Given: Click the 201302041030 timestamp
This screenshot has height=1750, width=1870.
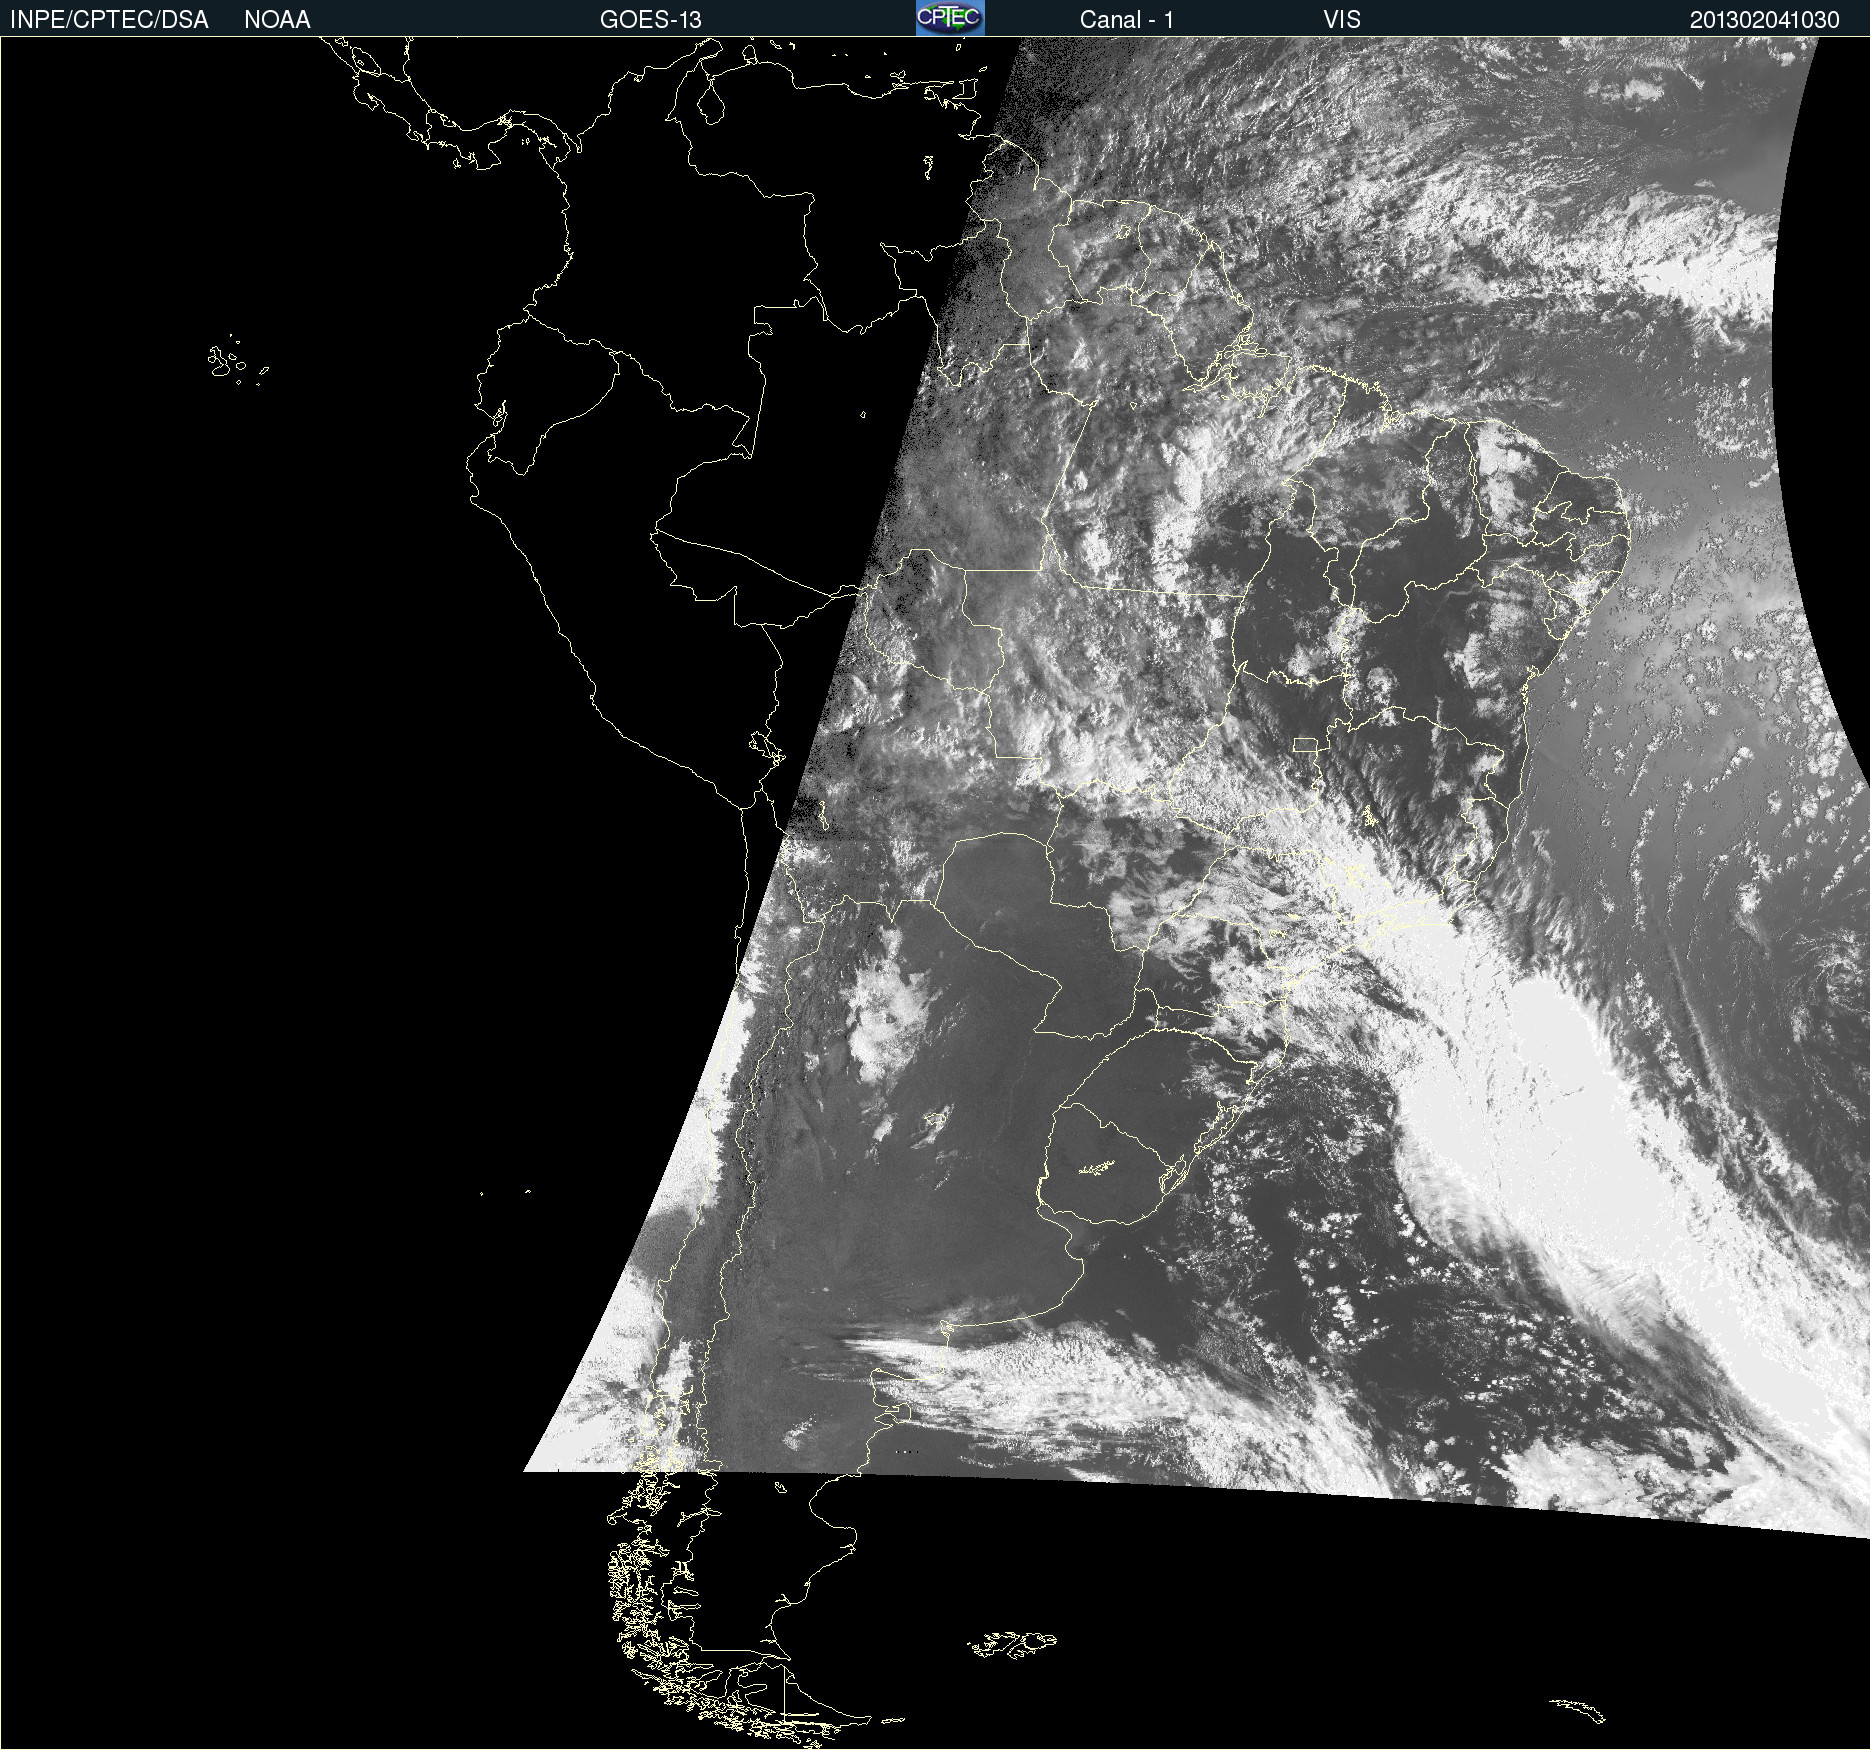Looking at the screenshot, I should [1765, 20].
